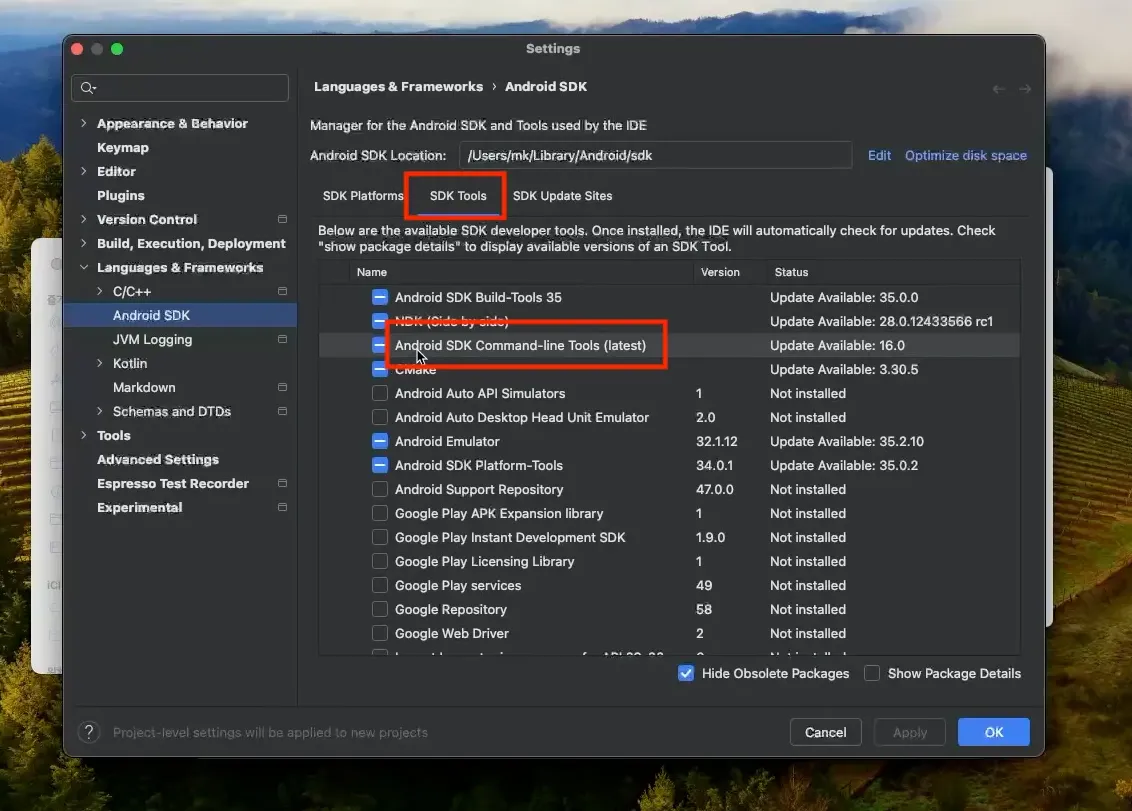Click the back navigation arrow icon

click(998, 89)
